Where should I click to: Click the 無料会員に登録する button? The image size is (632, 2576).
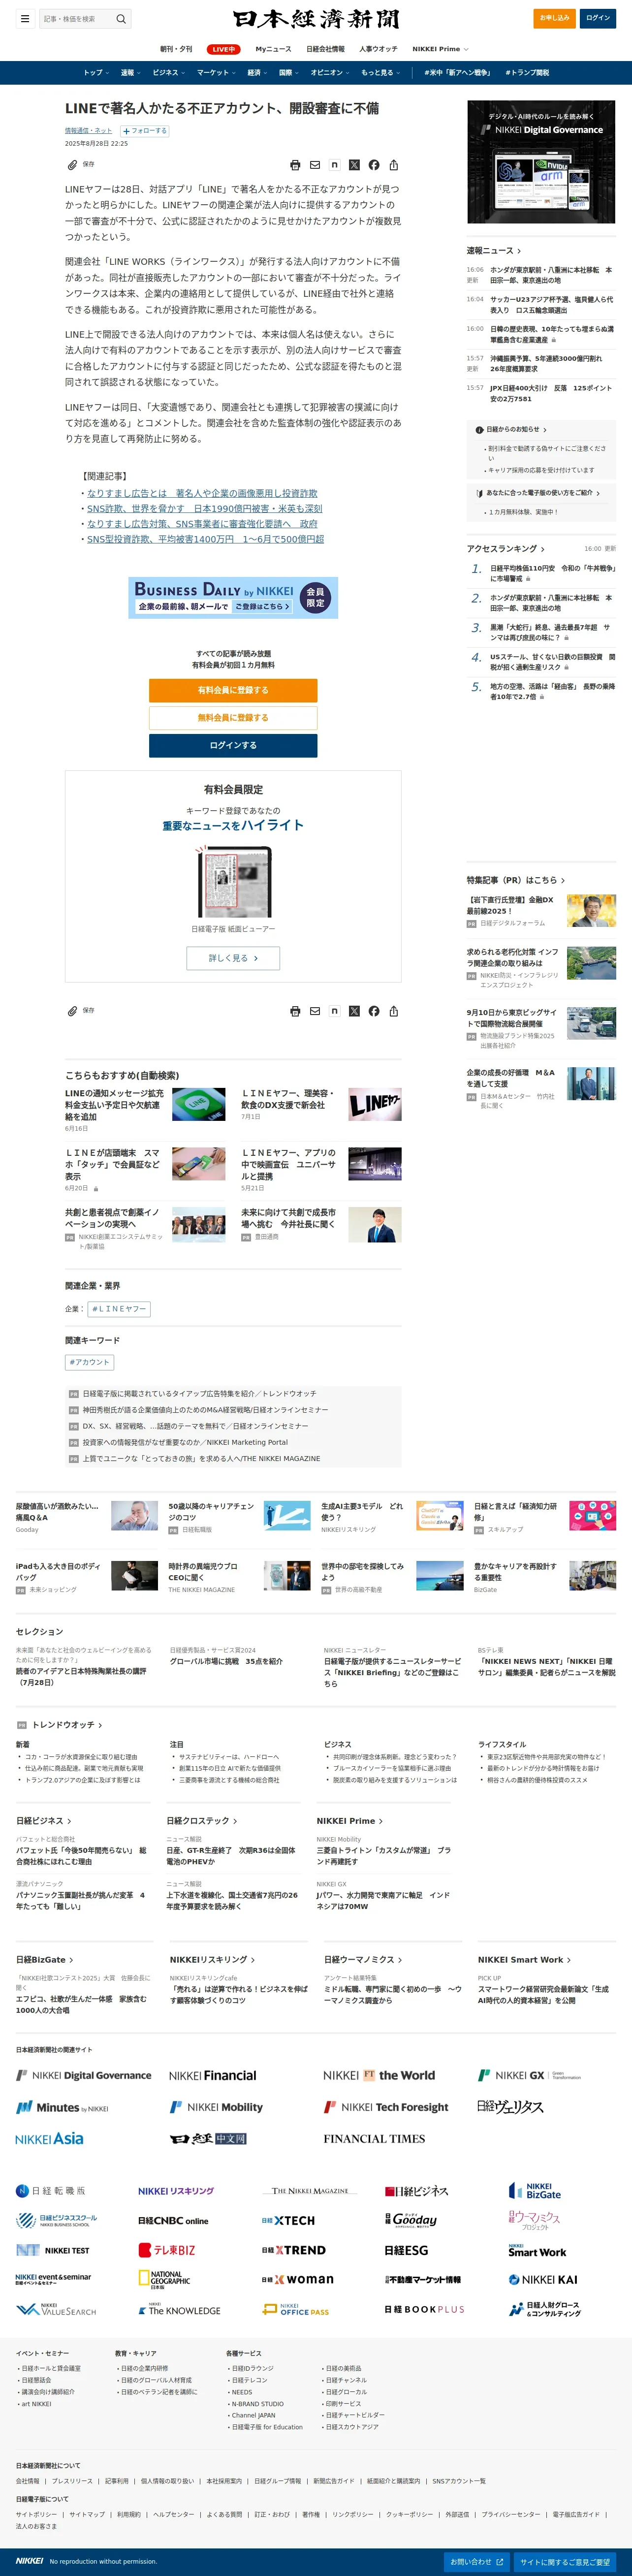233,718
